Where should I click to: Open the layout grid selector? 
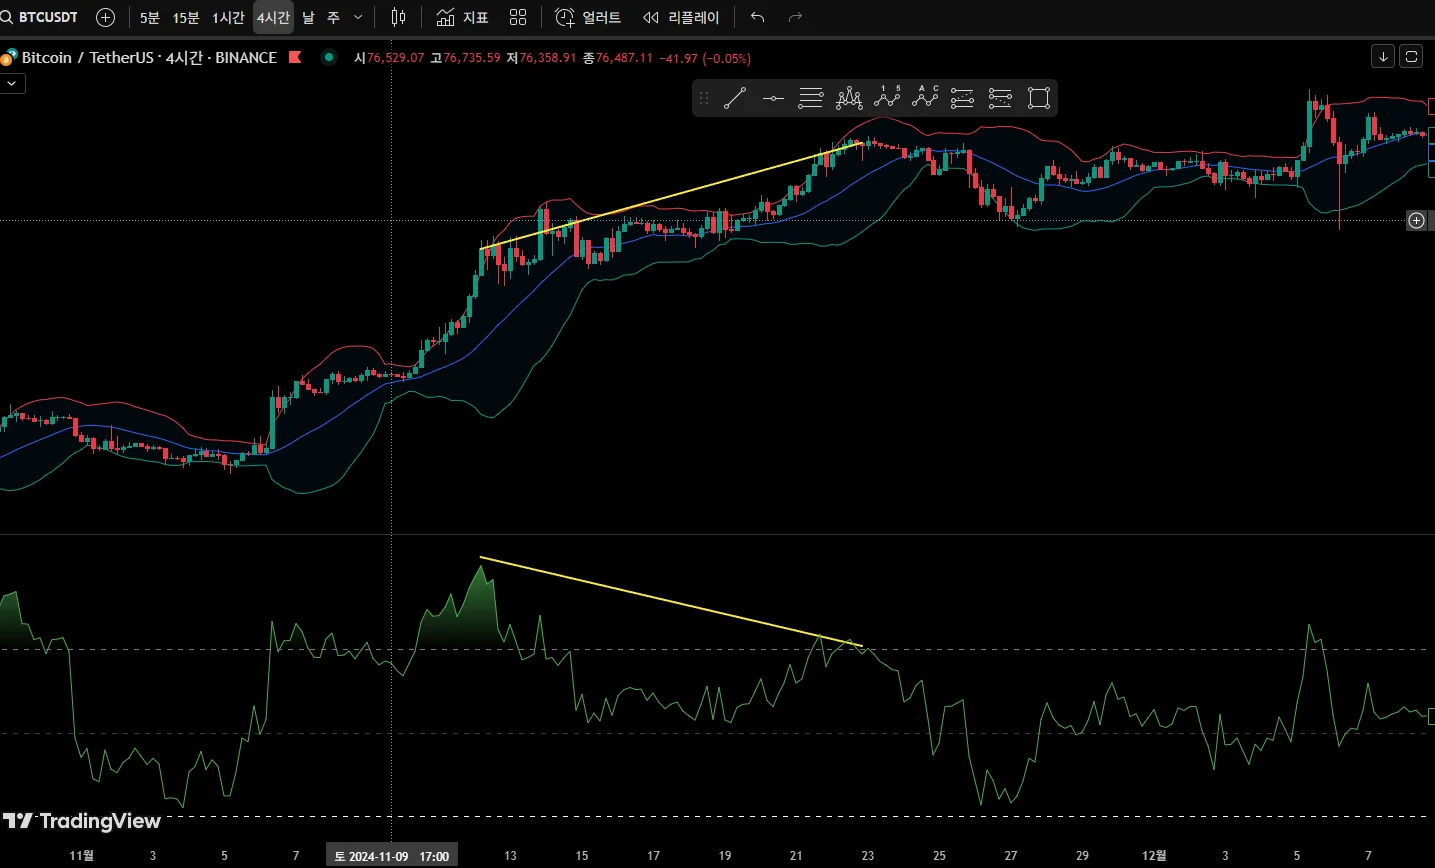[x=518, y=17]
